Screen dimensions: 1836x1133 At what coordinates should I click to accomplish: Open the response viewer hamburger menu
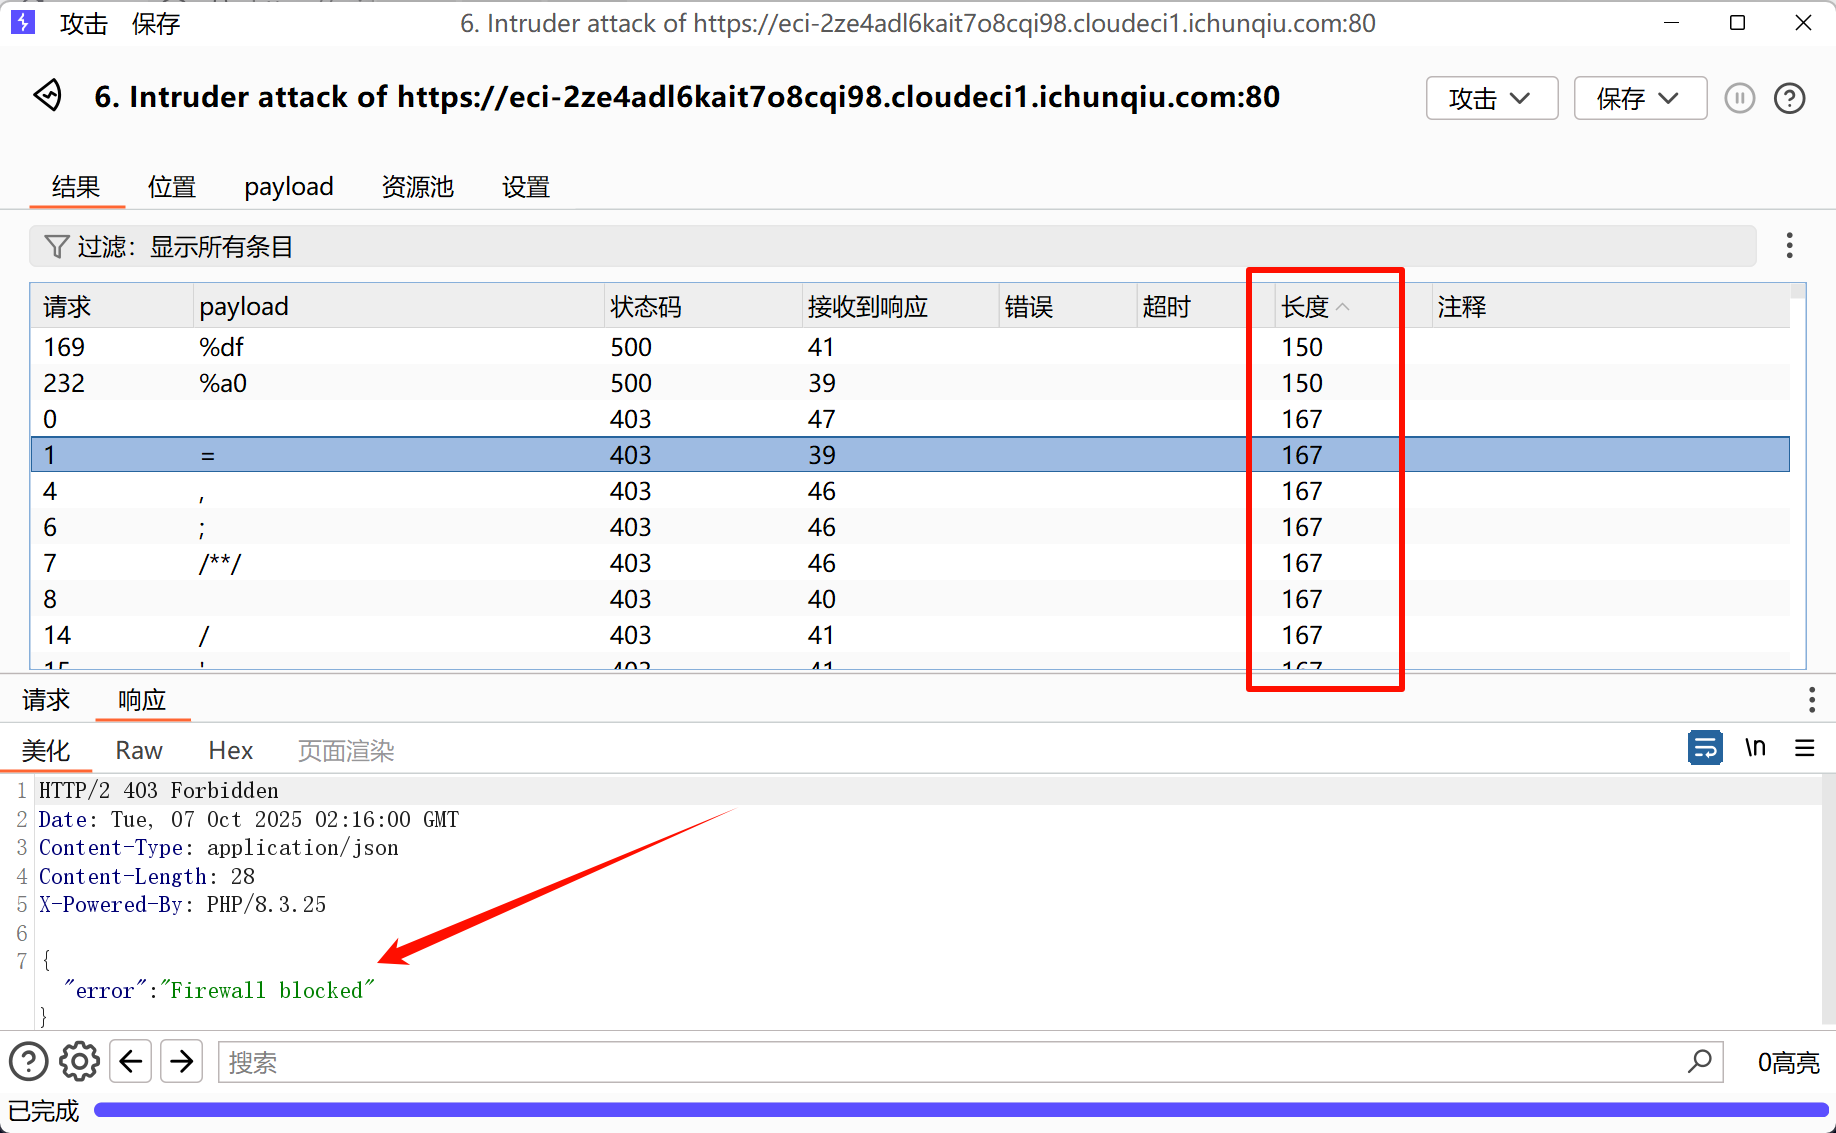pyautogui.click(x=1804, y=748)
